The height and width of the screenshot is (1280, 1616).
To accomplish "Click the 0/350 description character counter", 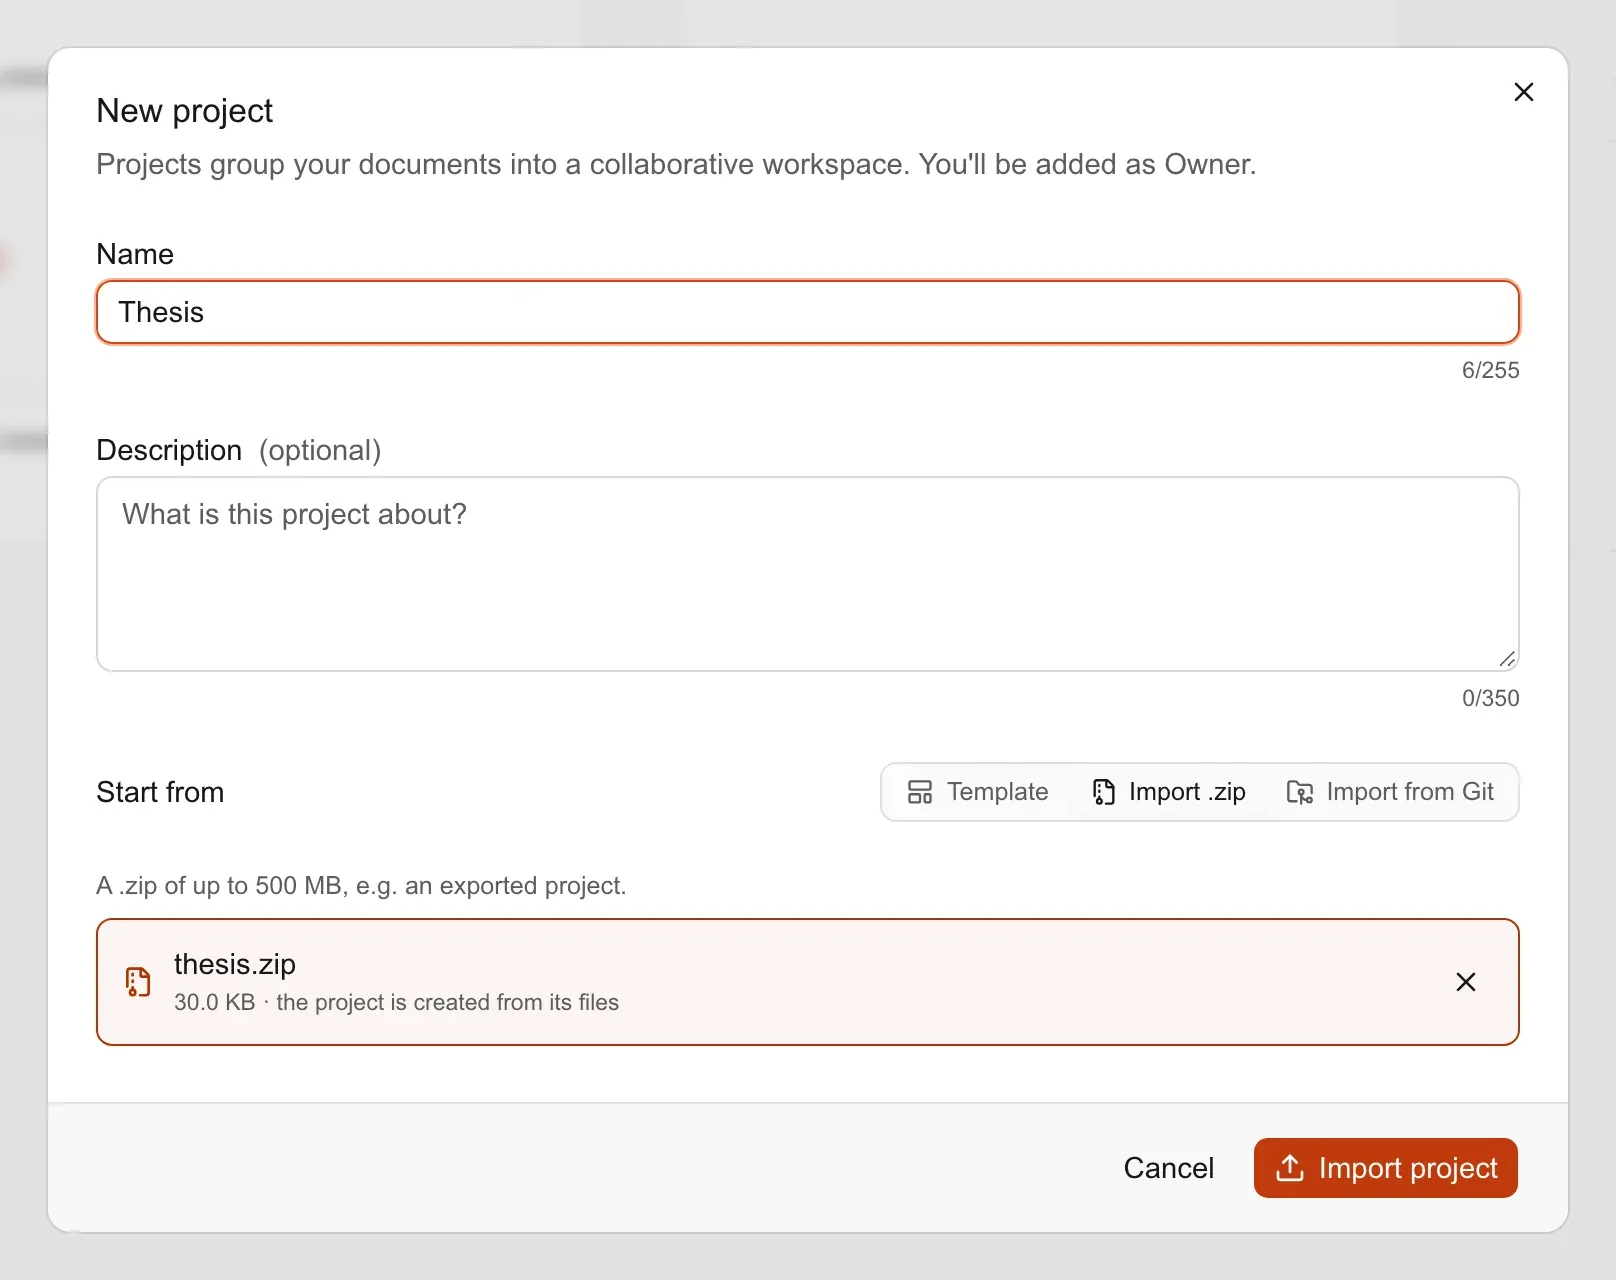I will click(x=1490, y=698).
